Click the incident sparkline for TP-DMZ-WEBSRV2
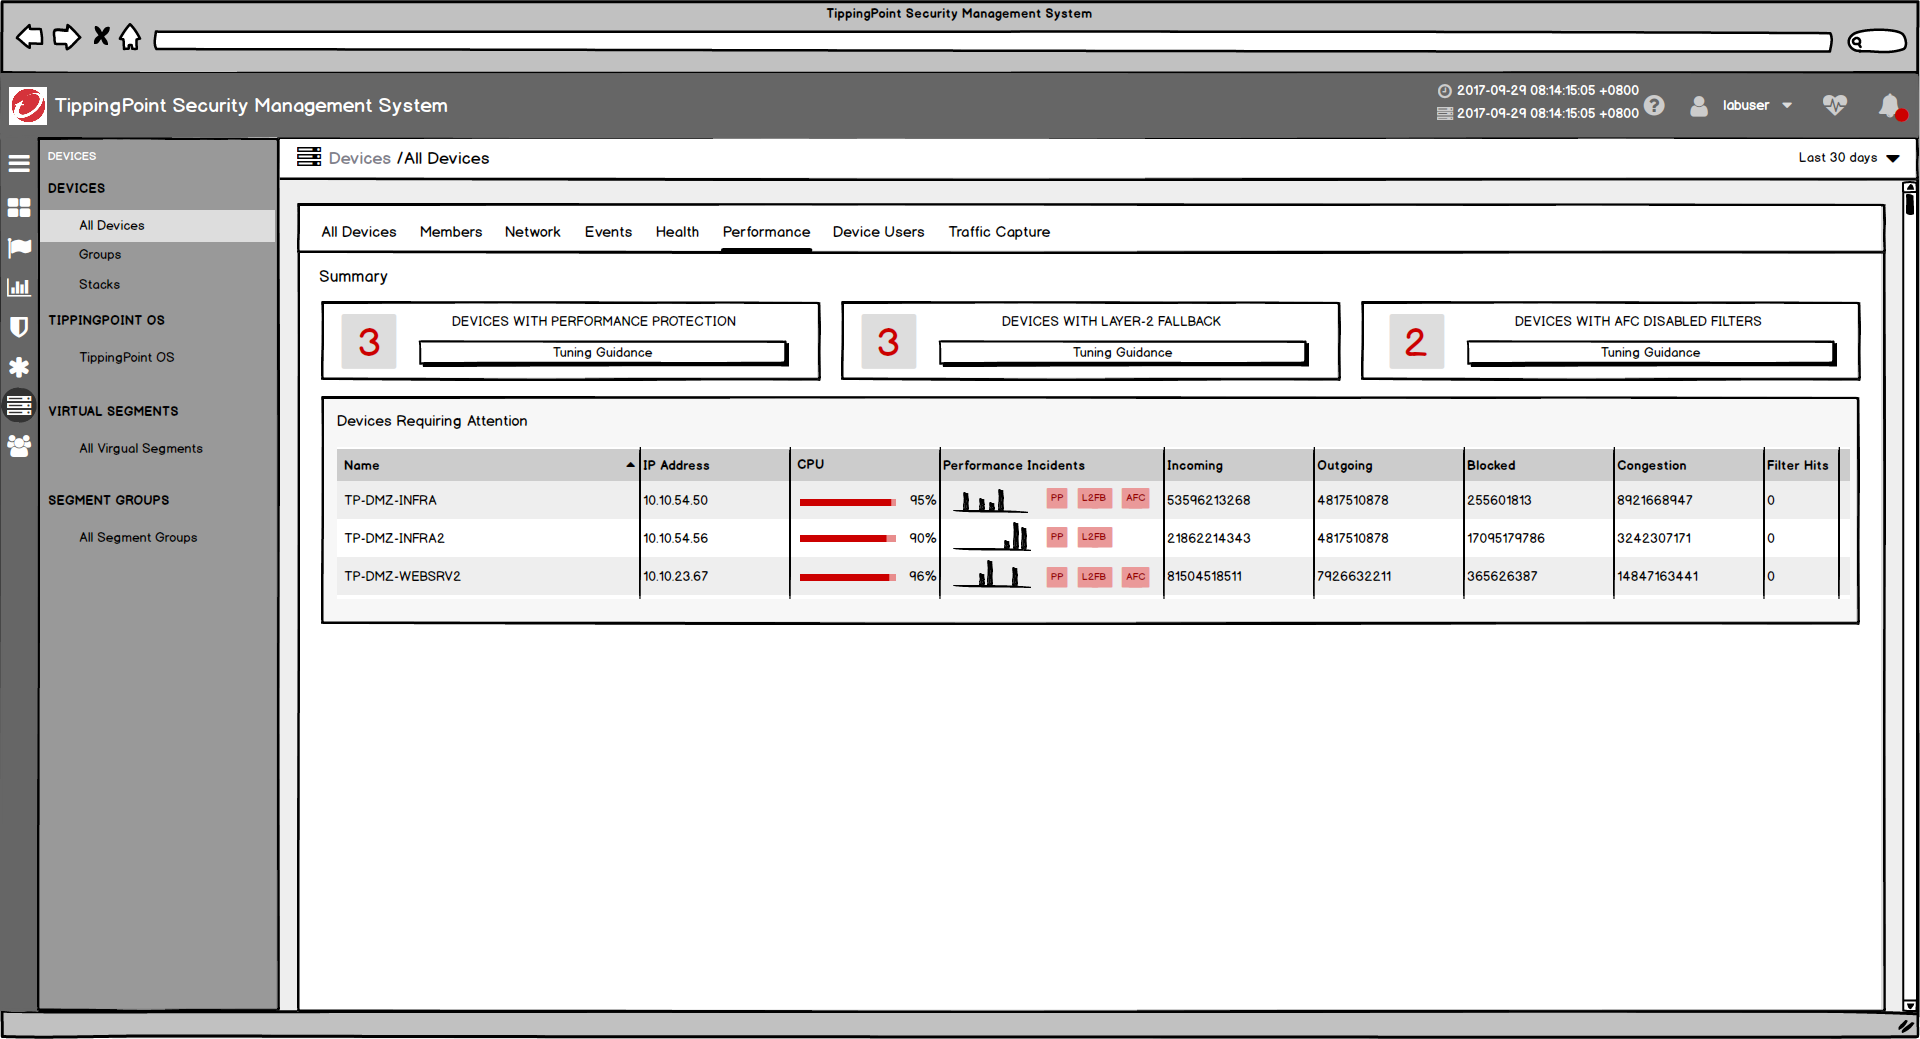1920x1039 pixels. click(991, 574)
